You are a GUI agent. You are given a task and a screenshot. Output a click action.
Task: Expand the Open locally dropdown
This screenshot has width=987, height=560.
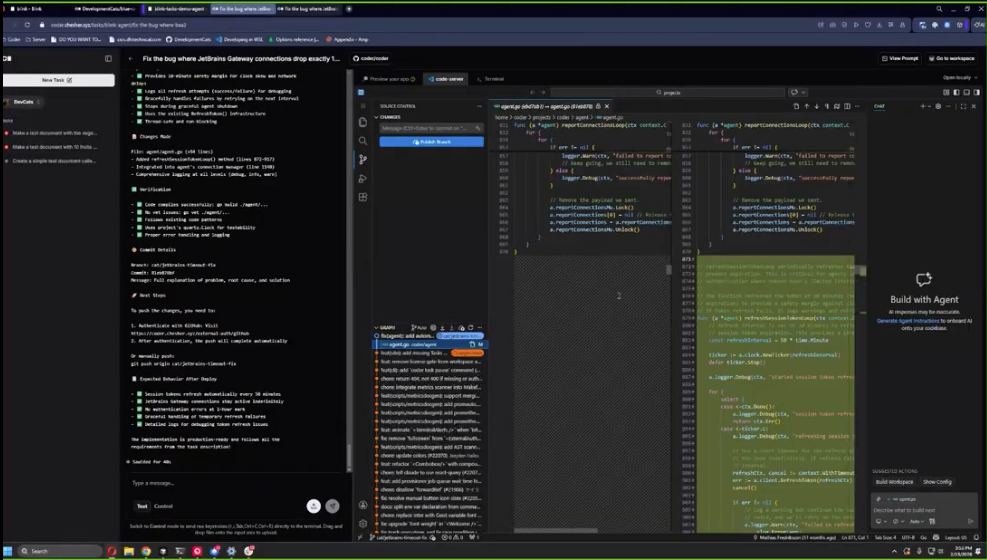(959, 77)
